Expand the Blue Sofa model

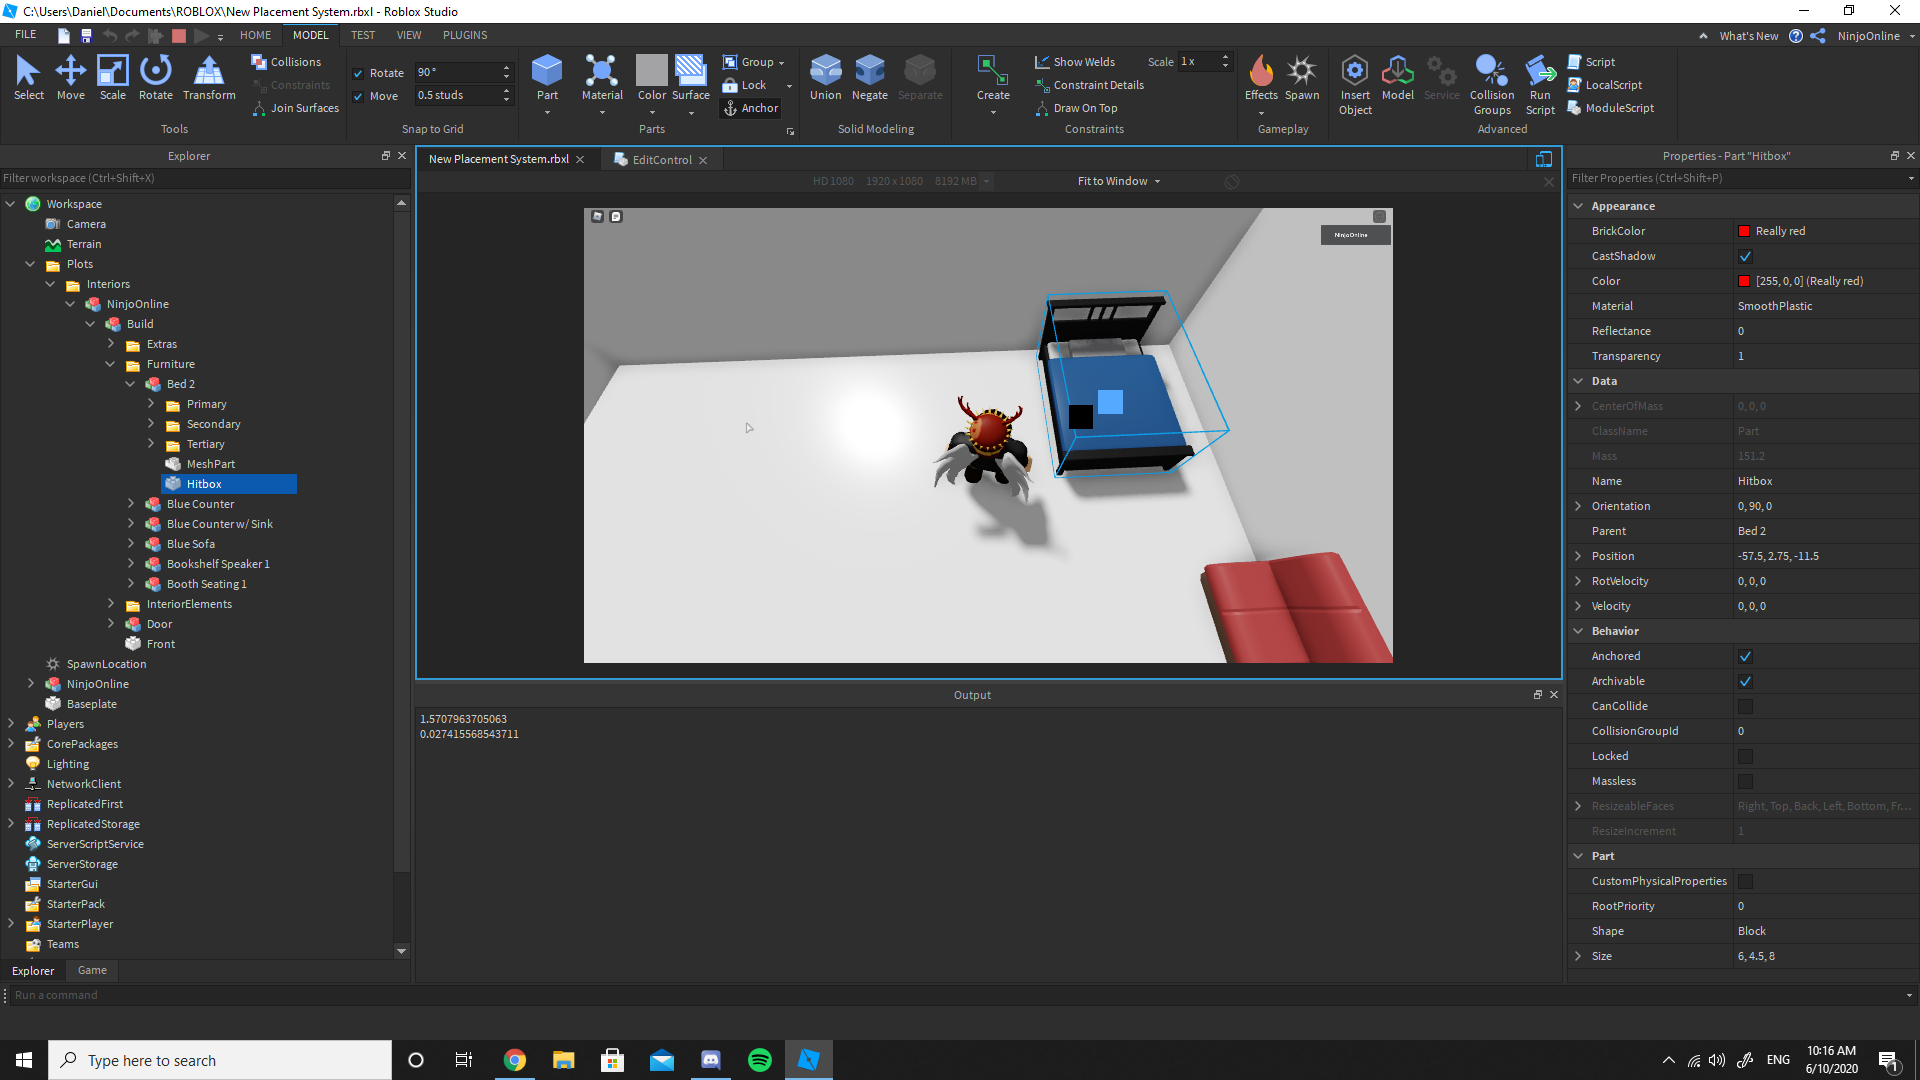coord(131,544)
